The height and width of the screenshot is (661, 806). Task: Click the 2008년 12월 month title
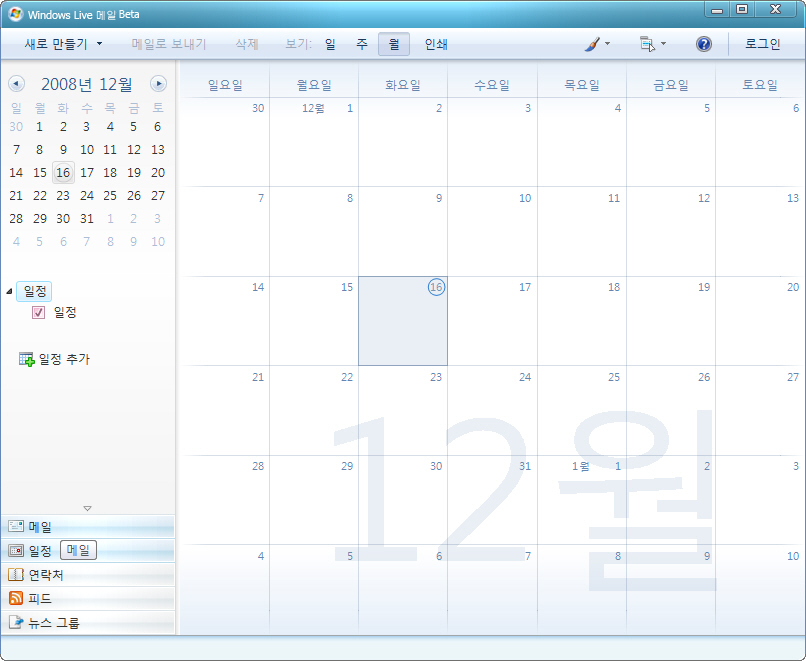(87, 84)
